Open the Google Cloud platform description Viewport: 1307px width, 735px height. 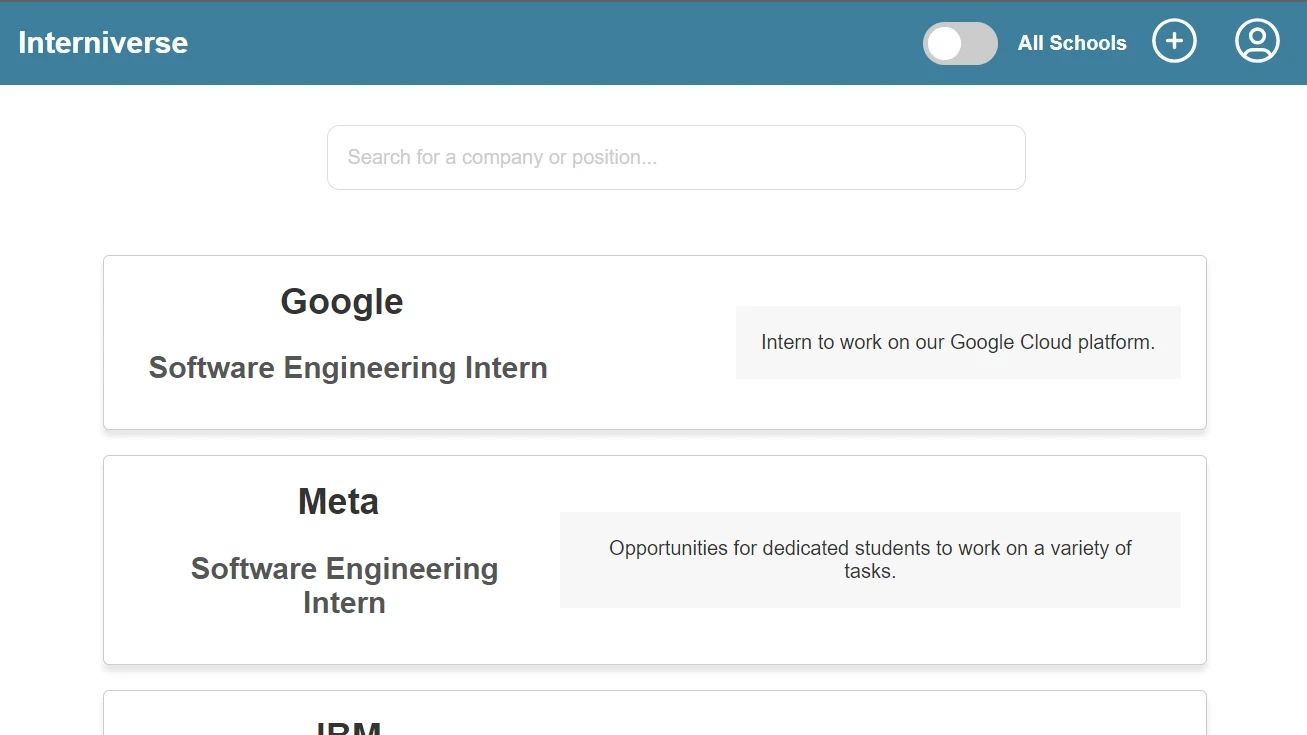coord(958,342)
